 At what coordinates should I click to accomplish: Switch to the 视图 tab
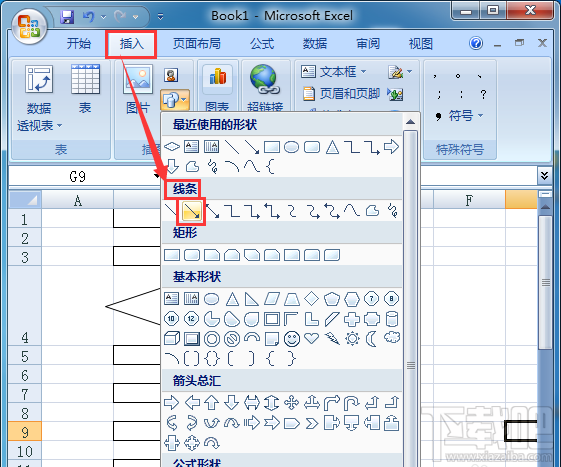pos(421,44)
